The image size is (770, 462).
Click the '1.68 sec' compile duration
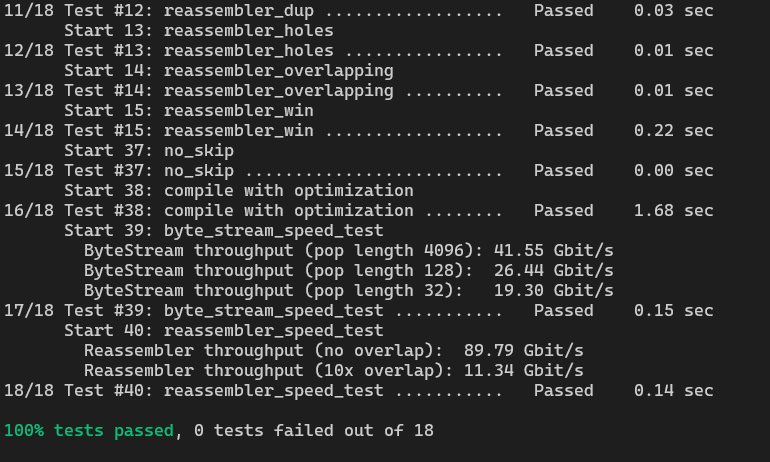(x=674, y=211)
